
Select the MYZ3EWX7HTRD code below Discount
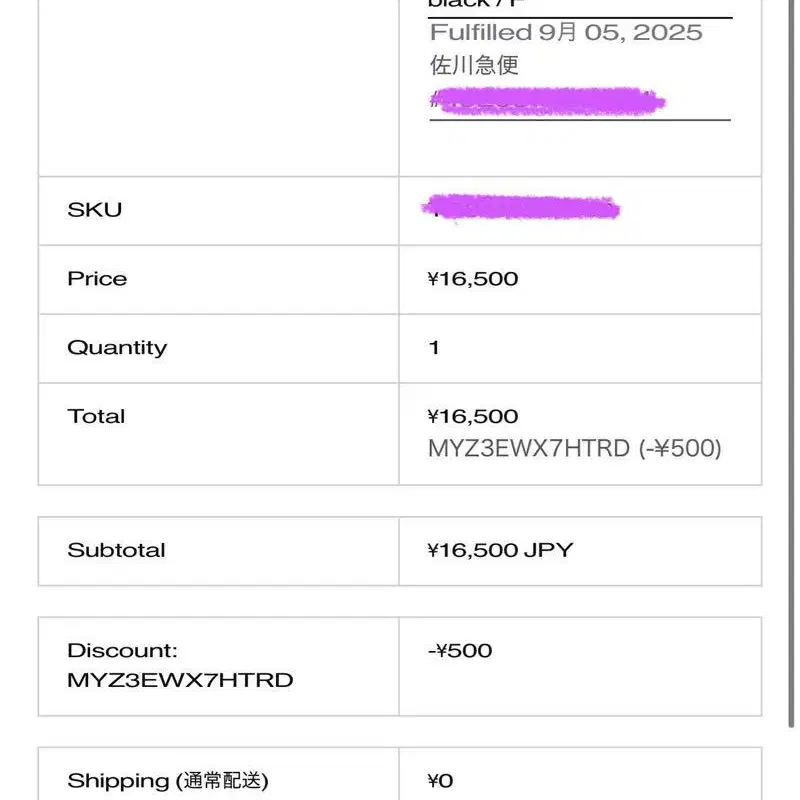pos(180,681)
